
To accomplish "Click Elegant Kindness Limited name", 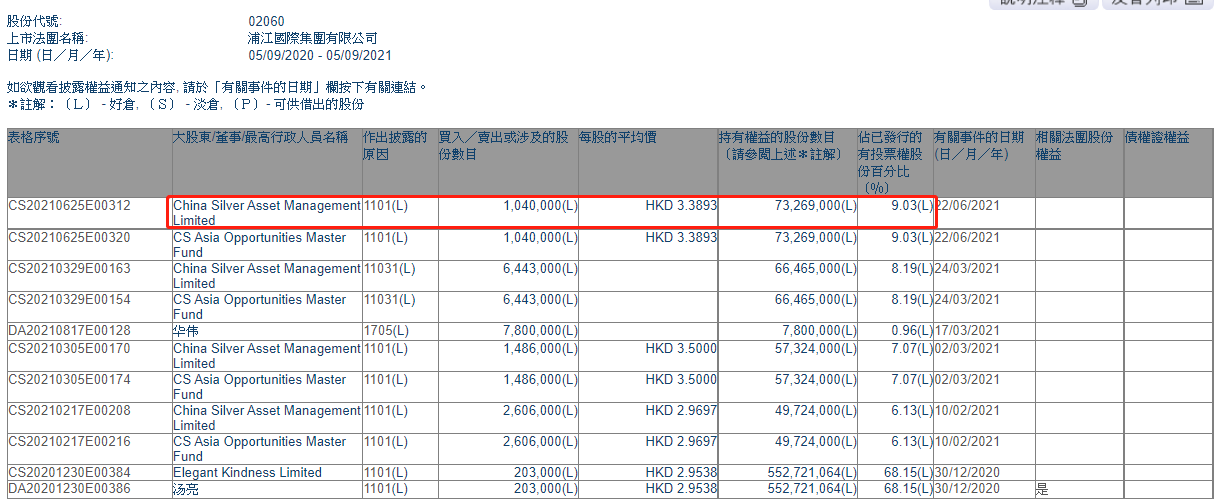I will pos(247,473).
